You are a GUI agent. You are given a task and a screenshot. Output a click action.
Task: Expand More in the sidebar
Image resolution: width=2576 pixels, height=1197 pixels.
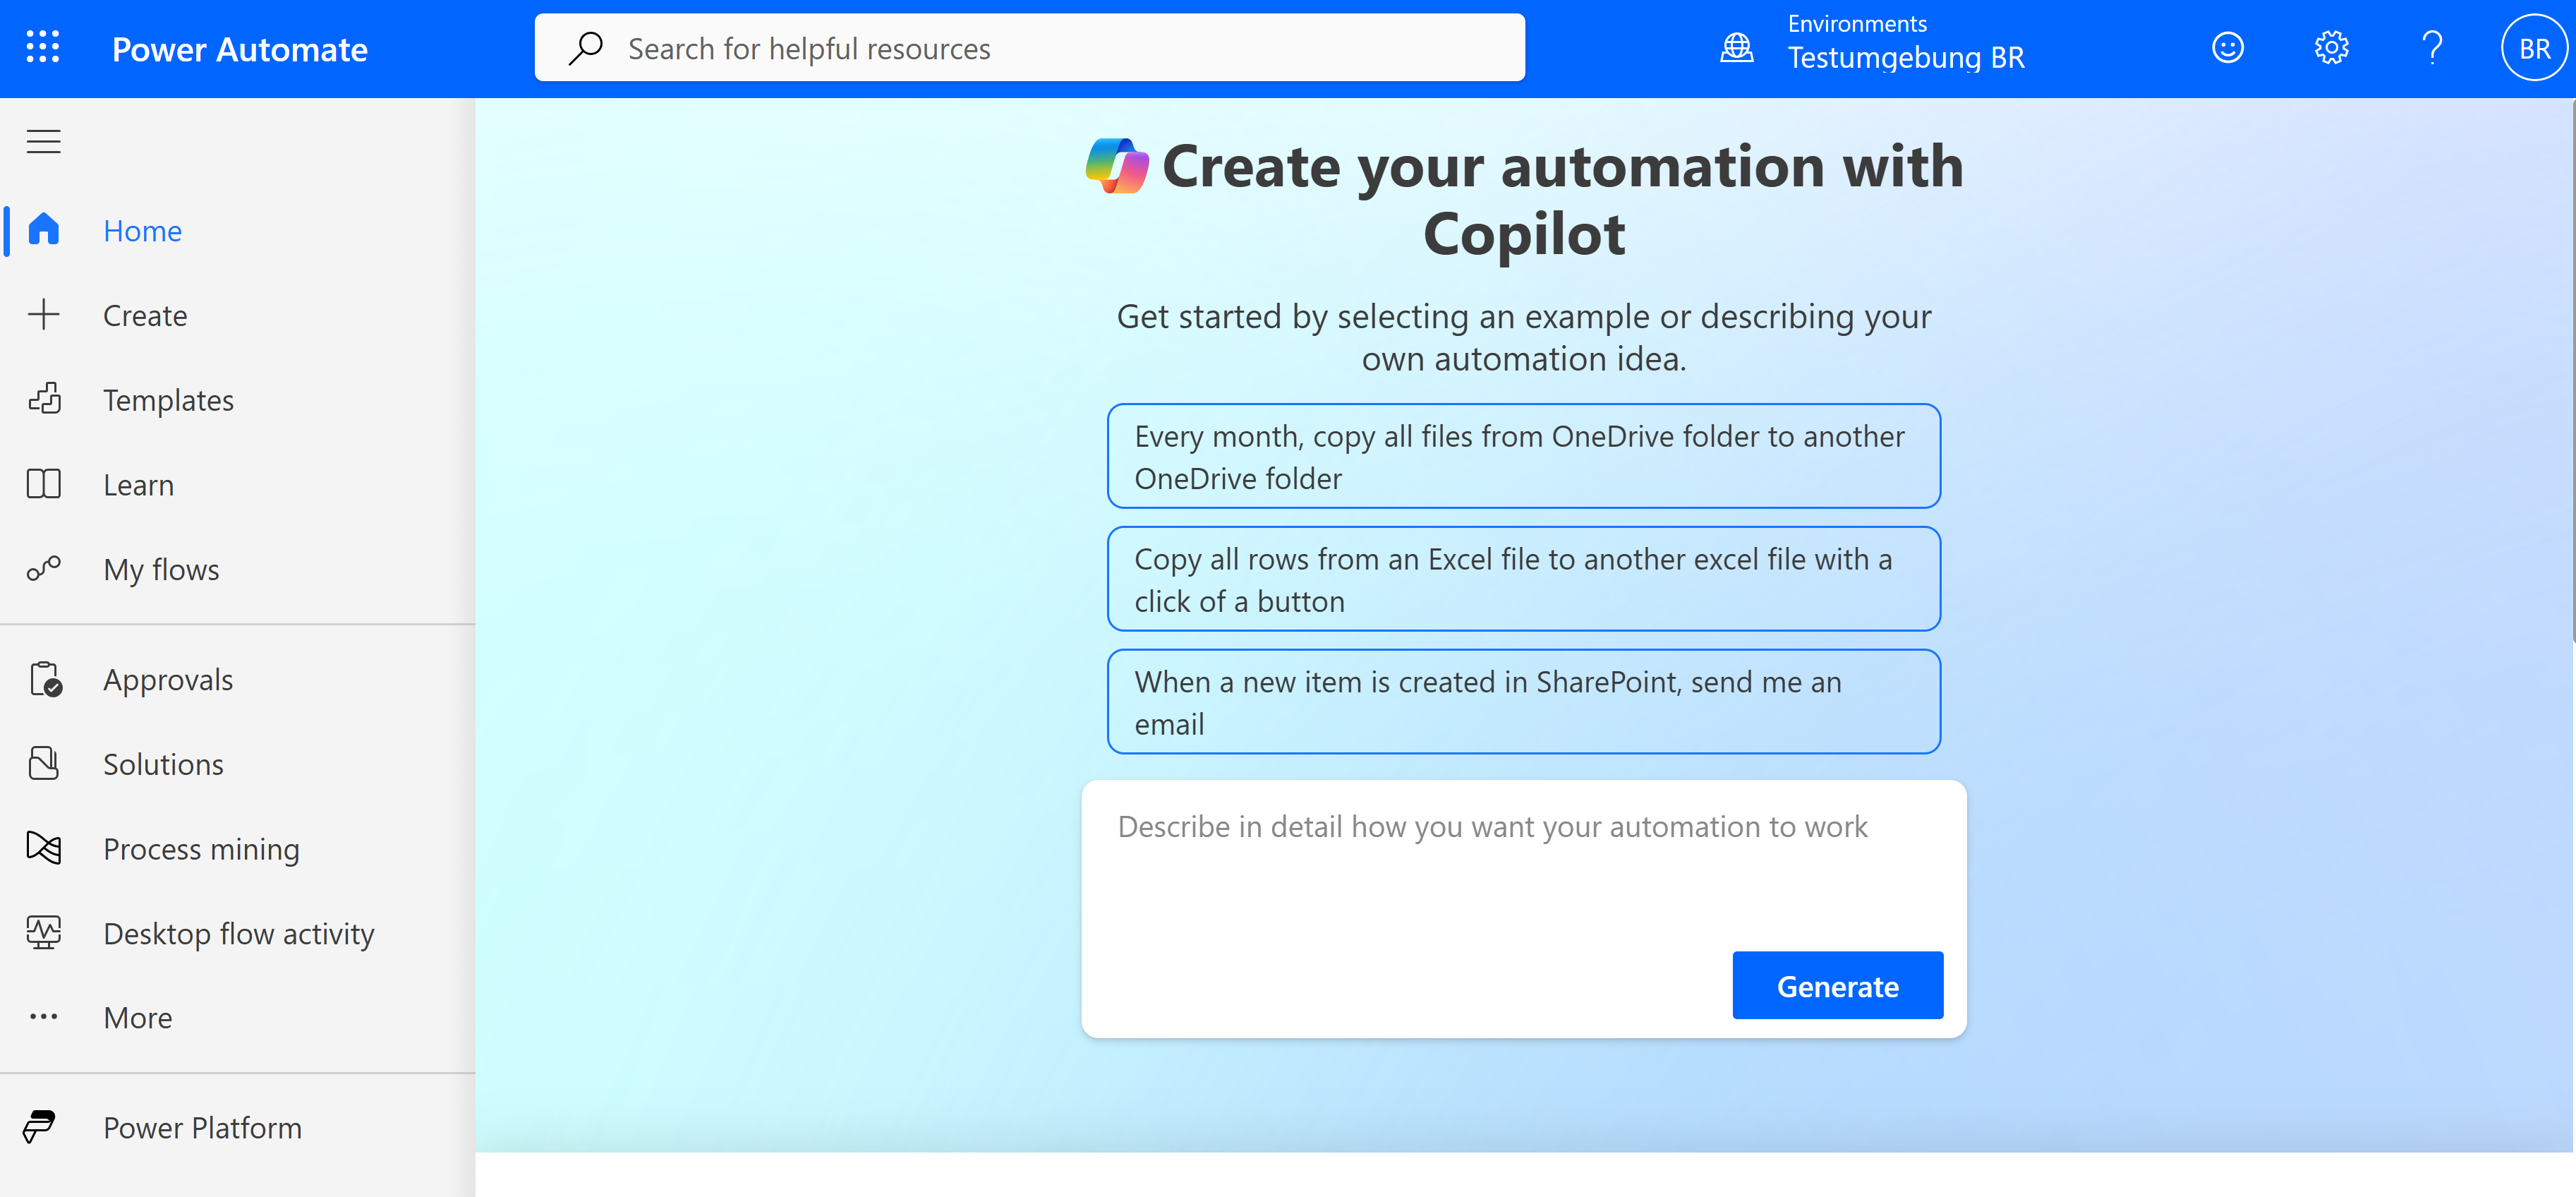(x=237, y=1017)
